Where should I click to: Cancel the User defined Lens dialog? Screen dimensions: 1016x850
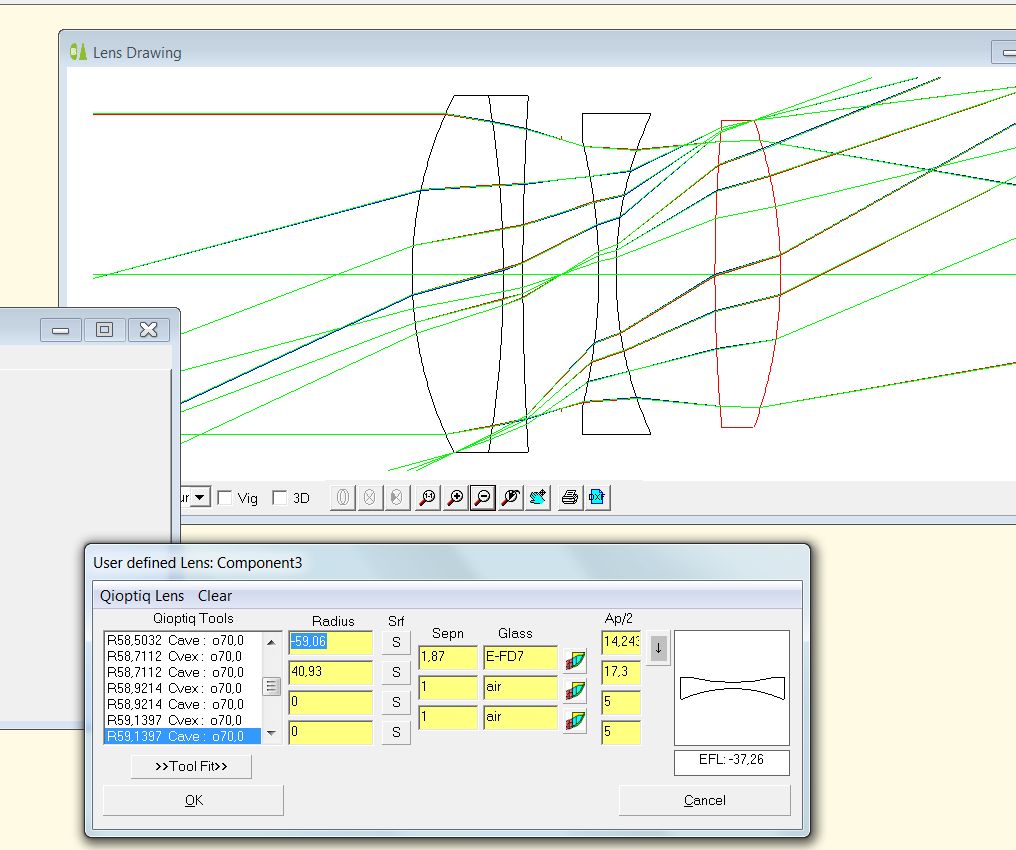pos(704,800)
